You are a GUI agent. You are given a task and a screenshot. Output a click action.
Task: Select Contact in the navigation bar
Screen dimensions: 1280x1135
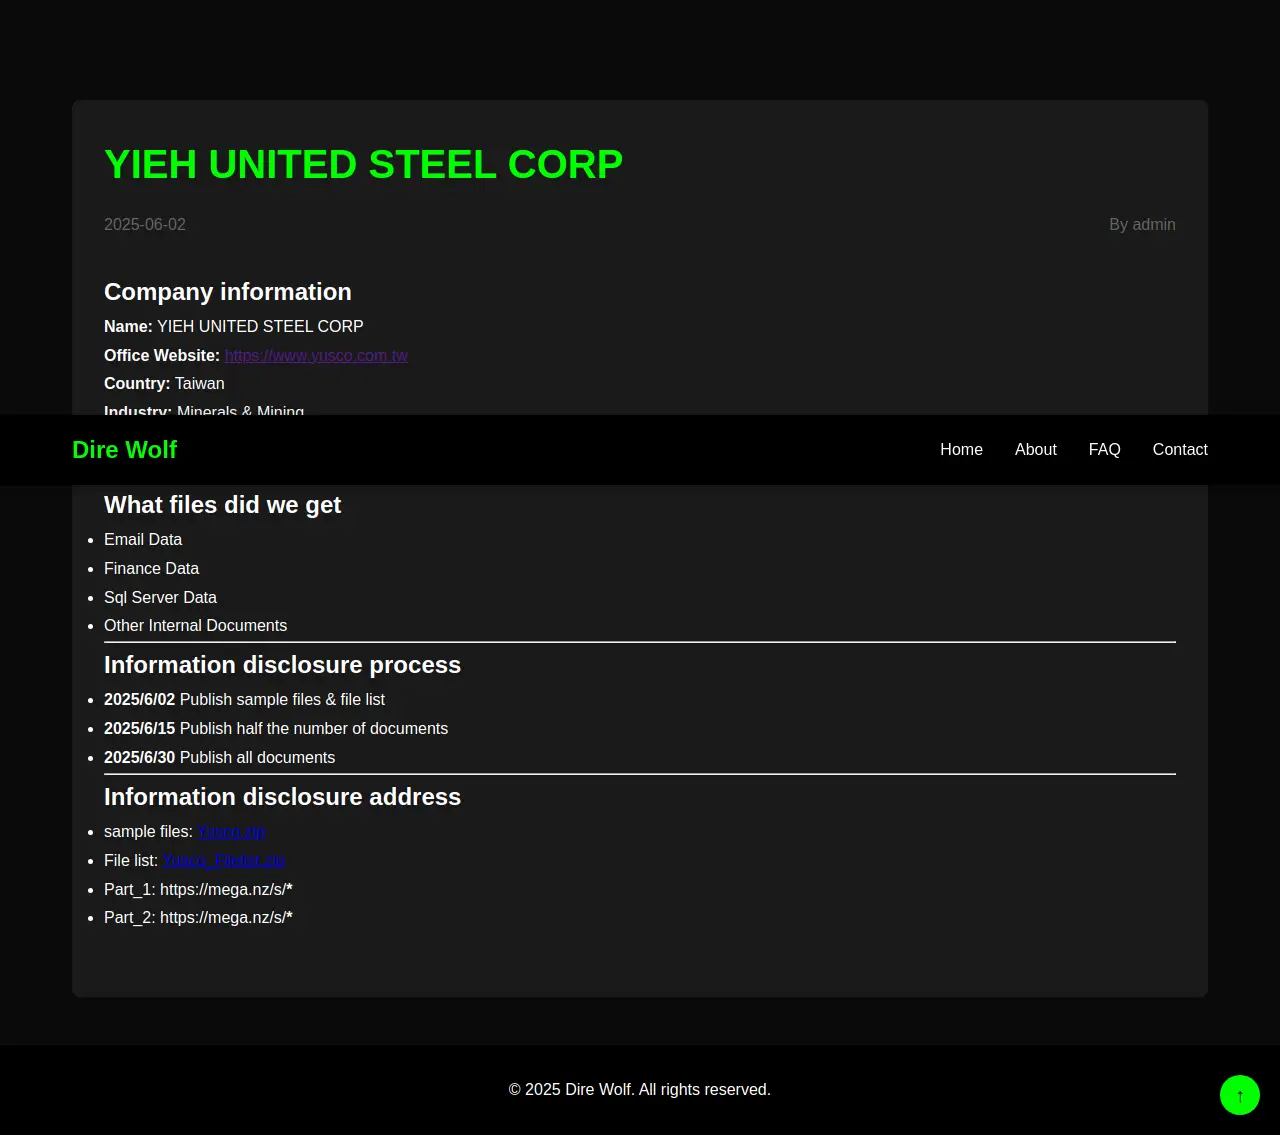pyautogui.click(x=1180, y=450)
